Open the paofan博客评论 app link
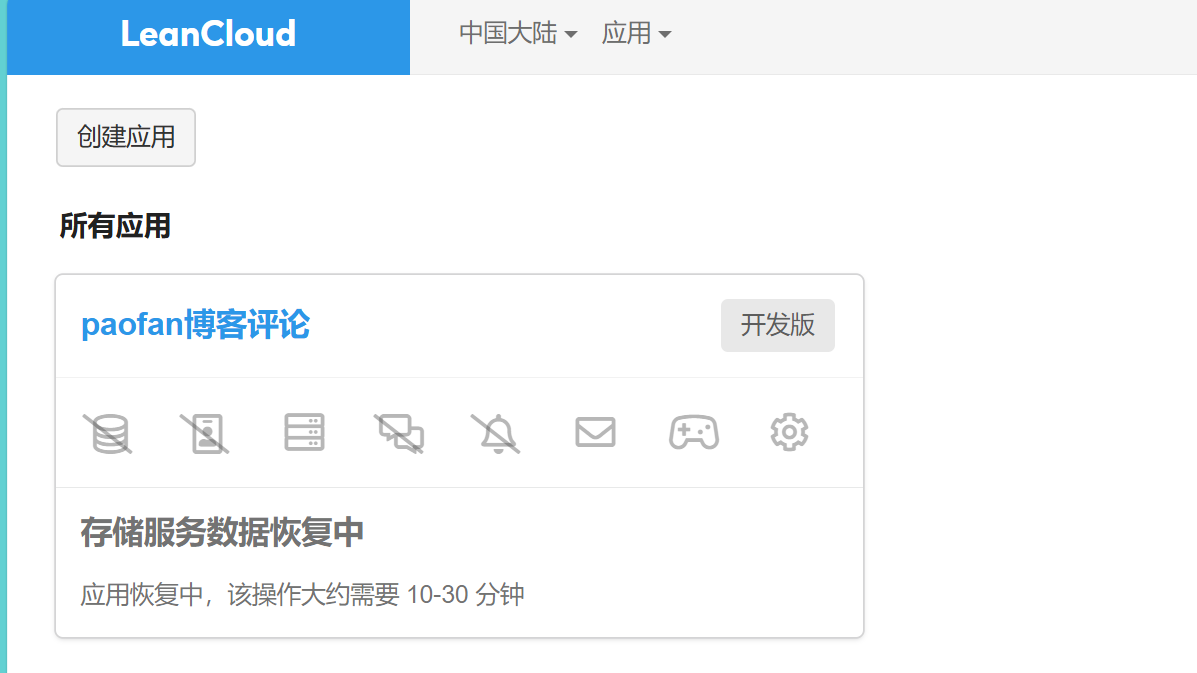The image size is (1197, 673). coord(195,325)
